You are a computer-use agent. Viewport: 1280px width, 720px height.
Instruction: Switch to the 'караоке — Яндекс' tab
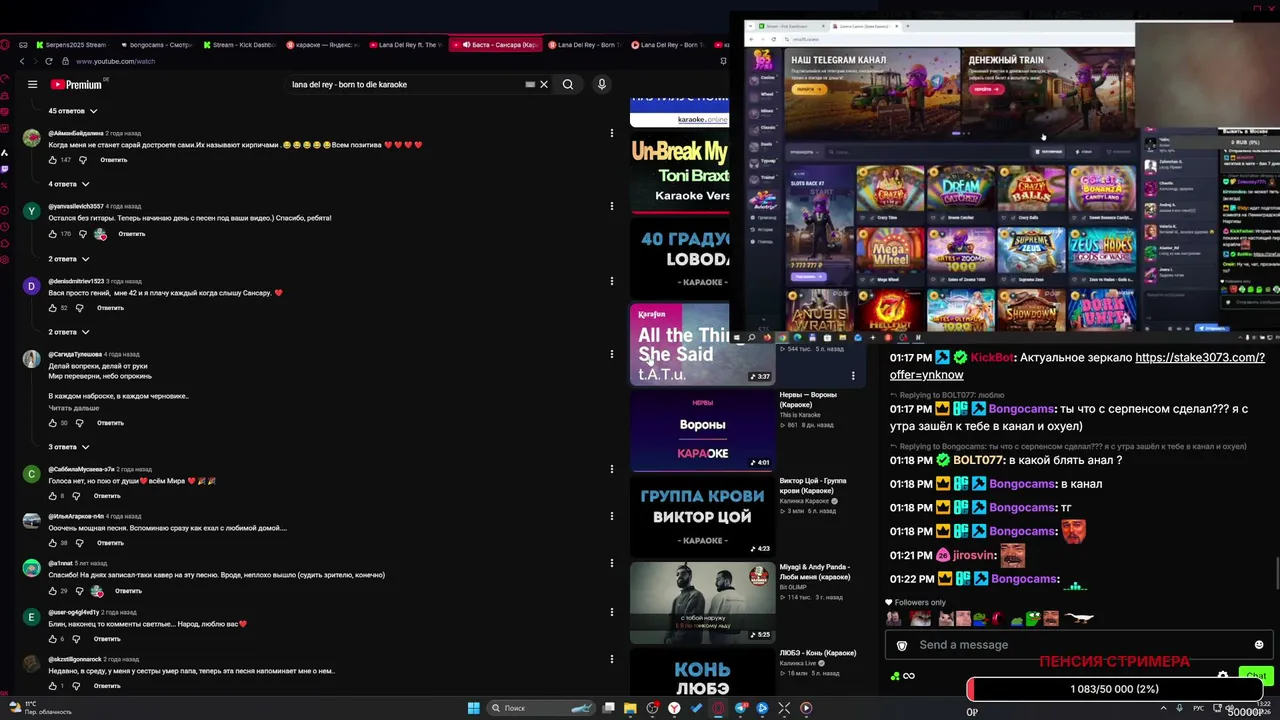[x=321, y=45]
